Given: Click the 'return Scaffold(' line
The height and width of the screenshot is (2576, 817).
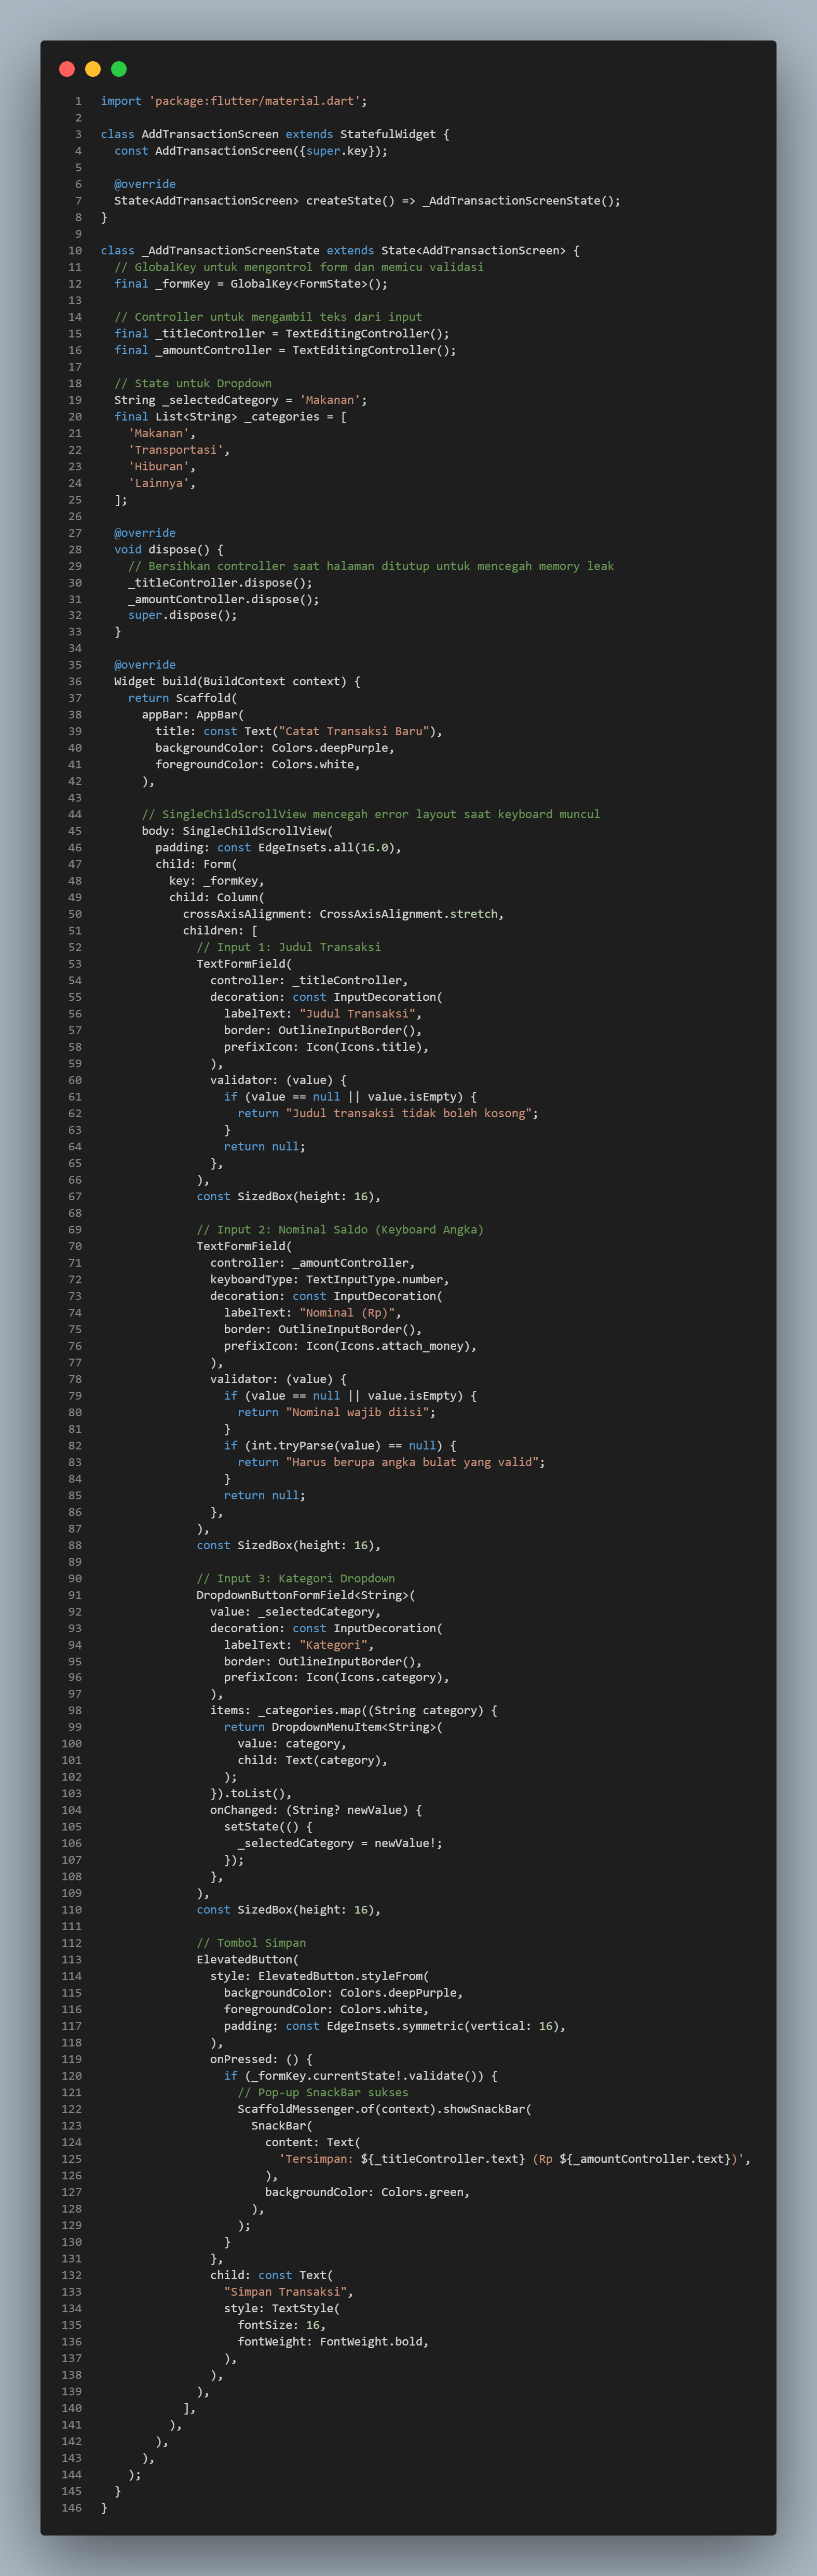Looking at the screenshot, I should pyautogui.click(x=183, y=698).
